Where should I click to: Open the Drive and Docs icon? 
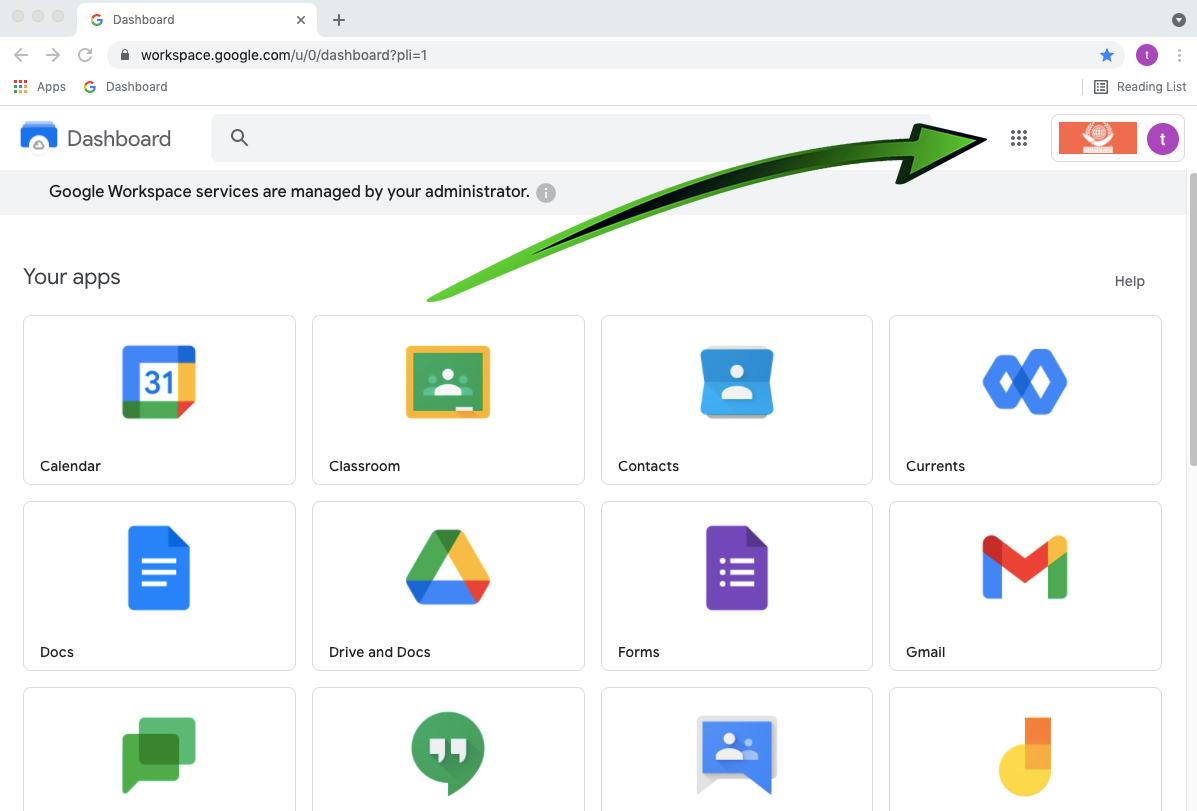[448, 567]
